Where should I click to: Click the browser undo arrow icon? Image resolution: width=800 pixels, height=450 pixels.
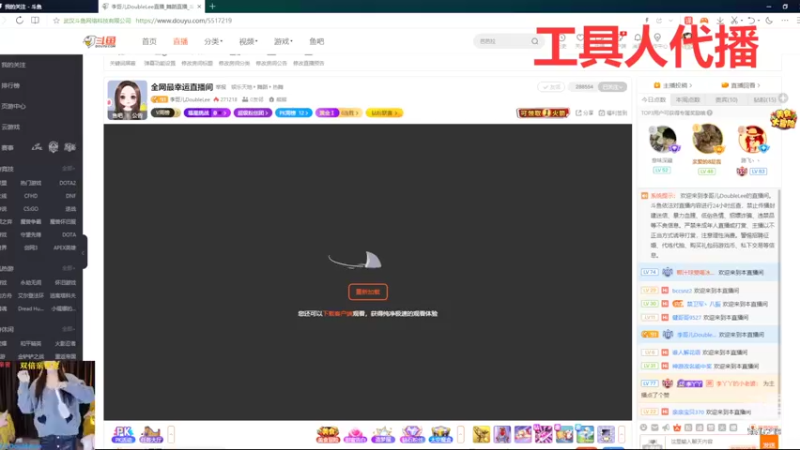tap(752, 20)
